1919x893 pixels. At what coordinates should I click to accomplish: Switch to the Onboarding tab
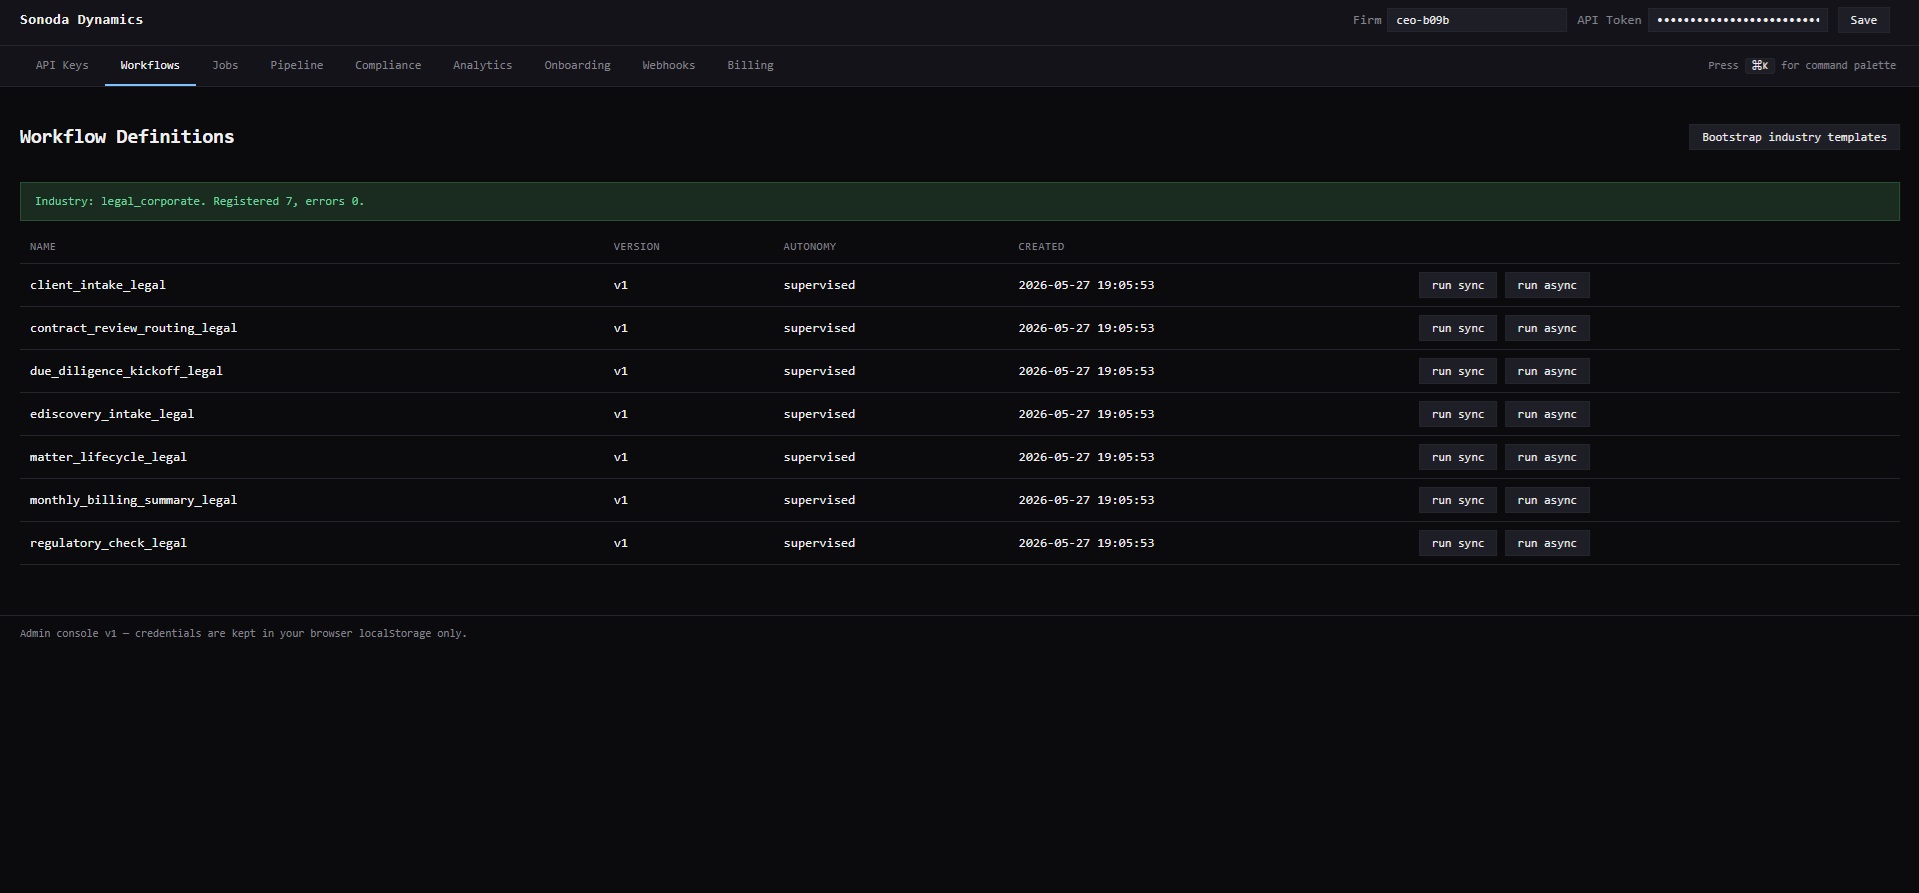point(577,65)
